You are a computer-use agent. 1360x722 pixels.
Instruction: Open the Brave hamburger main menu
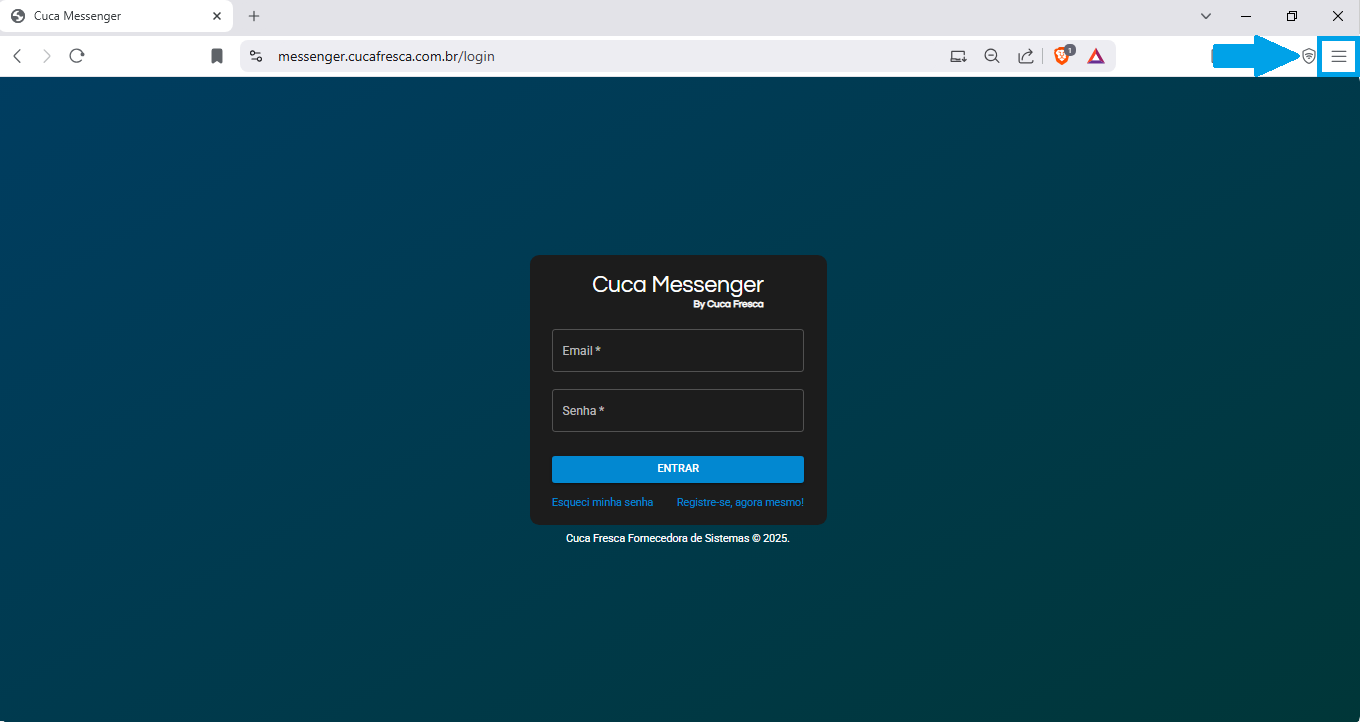click(x=1338, y=56)
